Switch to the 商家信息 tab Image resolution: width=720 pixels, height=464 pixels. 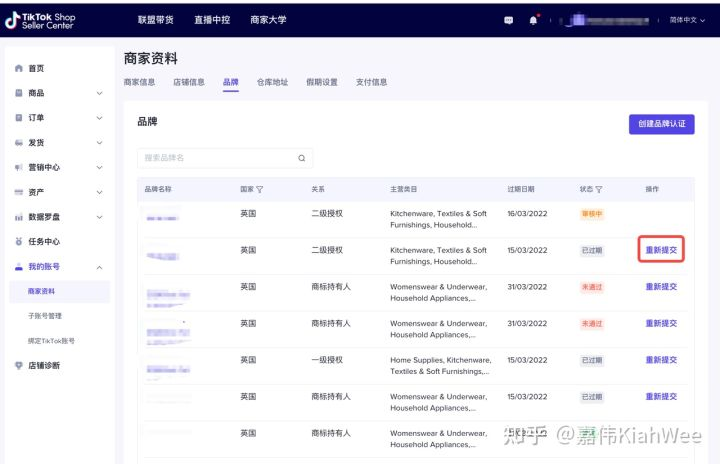click(x=139, y=82)
